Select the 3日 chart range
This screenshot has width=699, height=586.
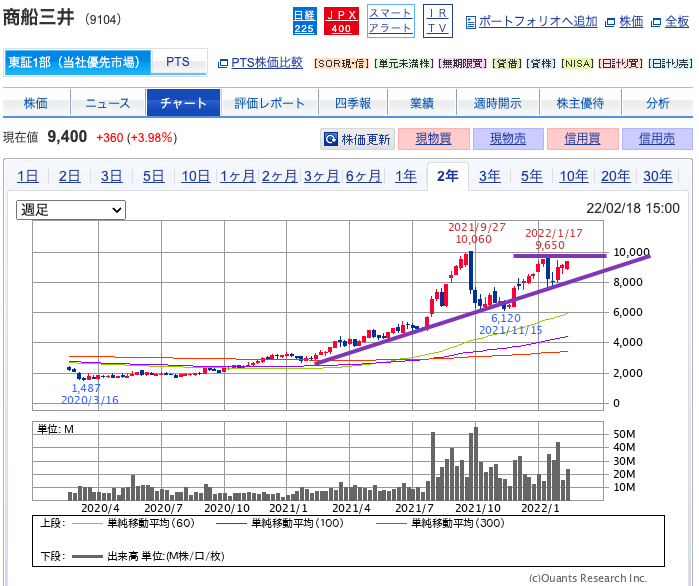111,176
